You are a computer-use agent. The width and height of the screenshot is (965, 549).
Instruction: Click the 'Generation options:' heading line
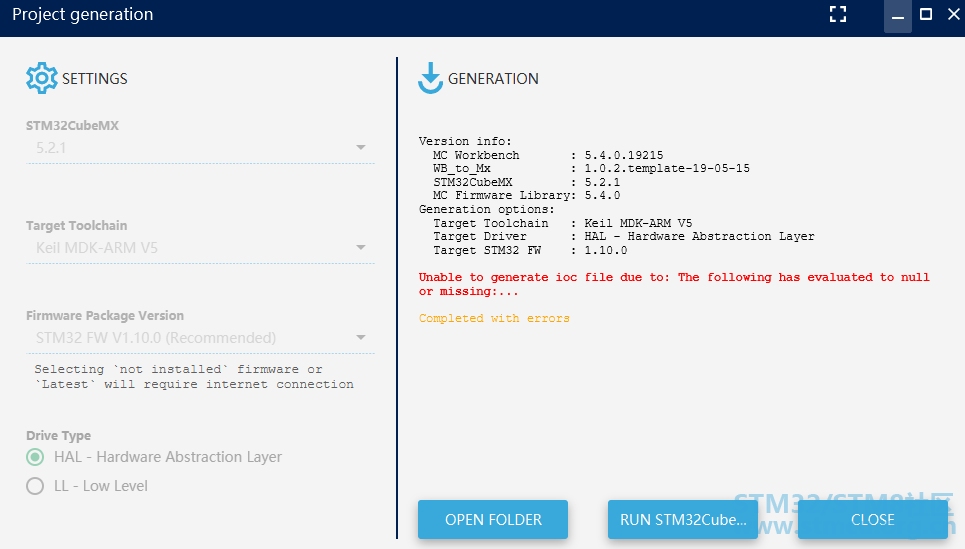pyautogui.click(x=486, y=209)
